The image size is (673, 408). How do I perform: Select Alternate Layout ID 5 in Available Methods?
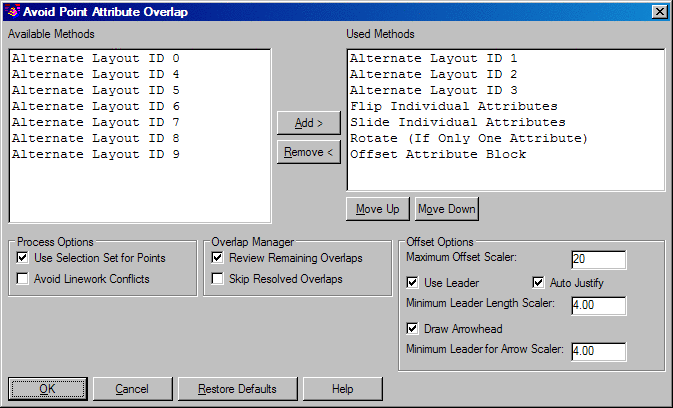tap(96, 90)
